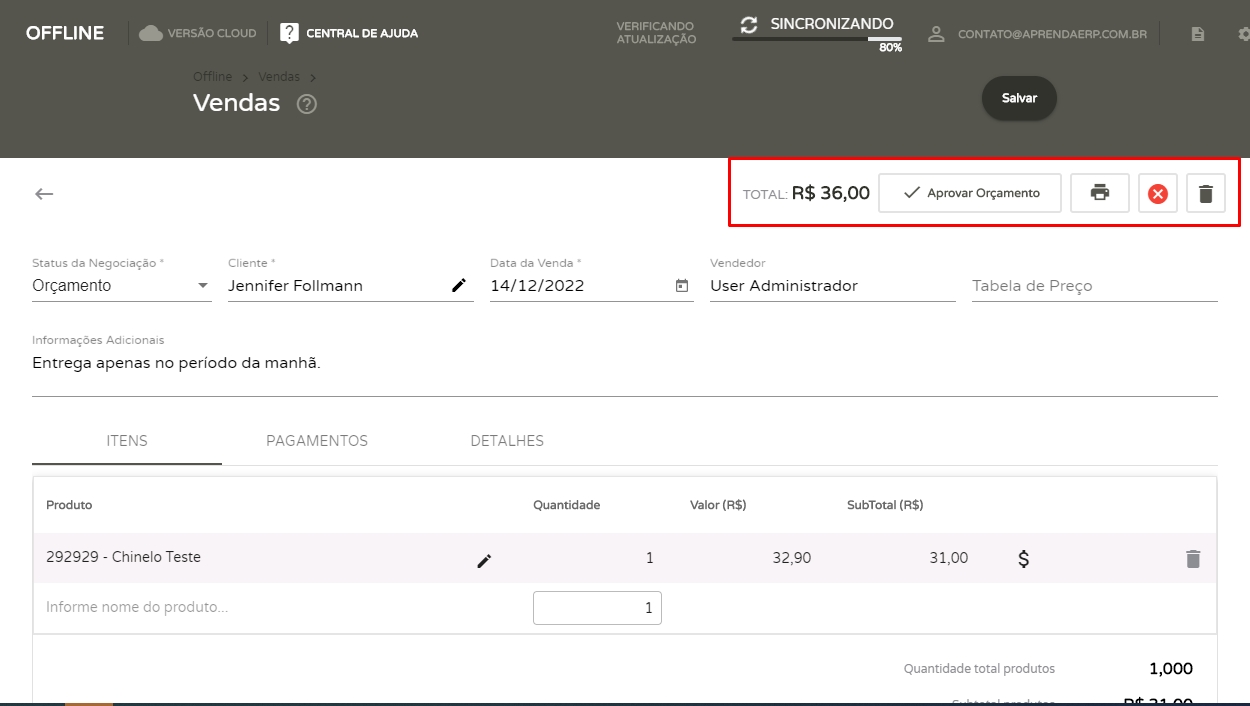Edit client Jennifer Follmann pencil icon
Image resolution: width=1250 pixels, height=706 pixels.
[459, 286]
